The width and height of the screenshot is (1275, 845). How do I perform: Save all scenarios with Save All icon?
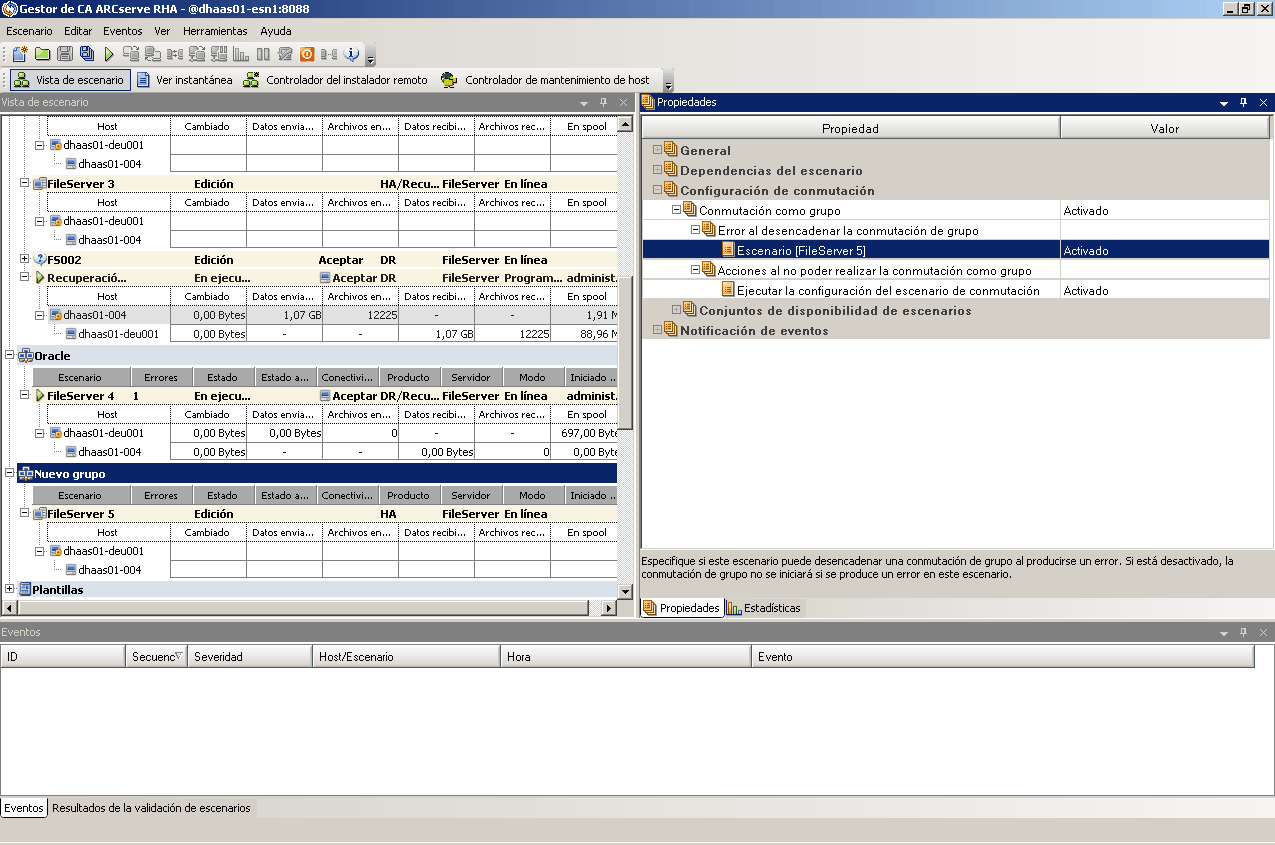point(87,54)
